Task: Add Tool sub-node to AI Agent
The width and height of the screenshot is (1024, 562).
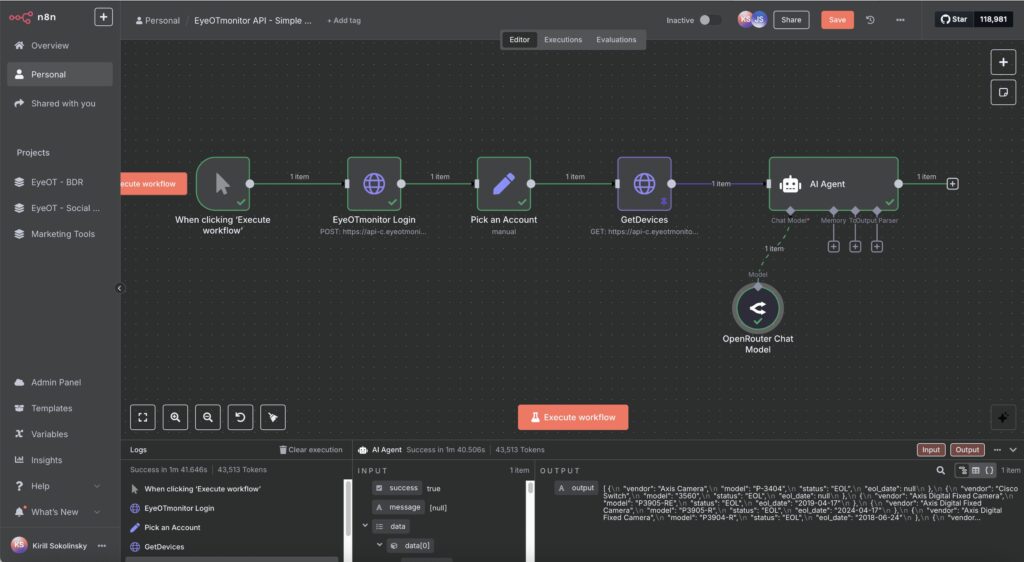Action: tap(855, 247)
